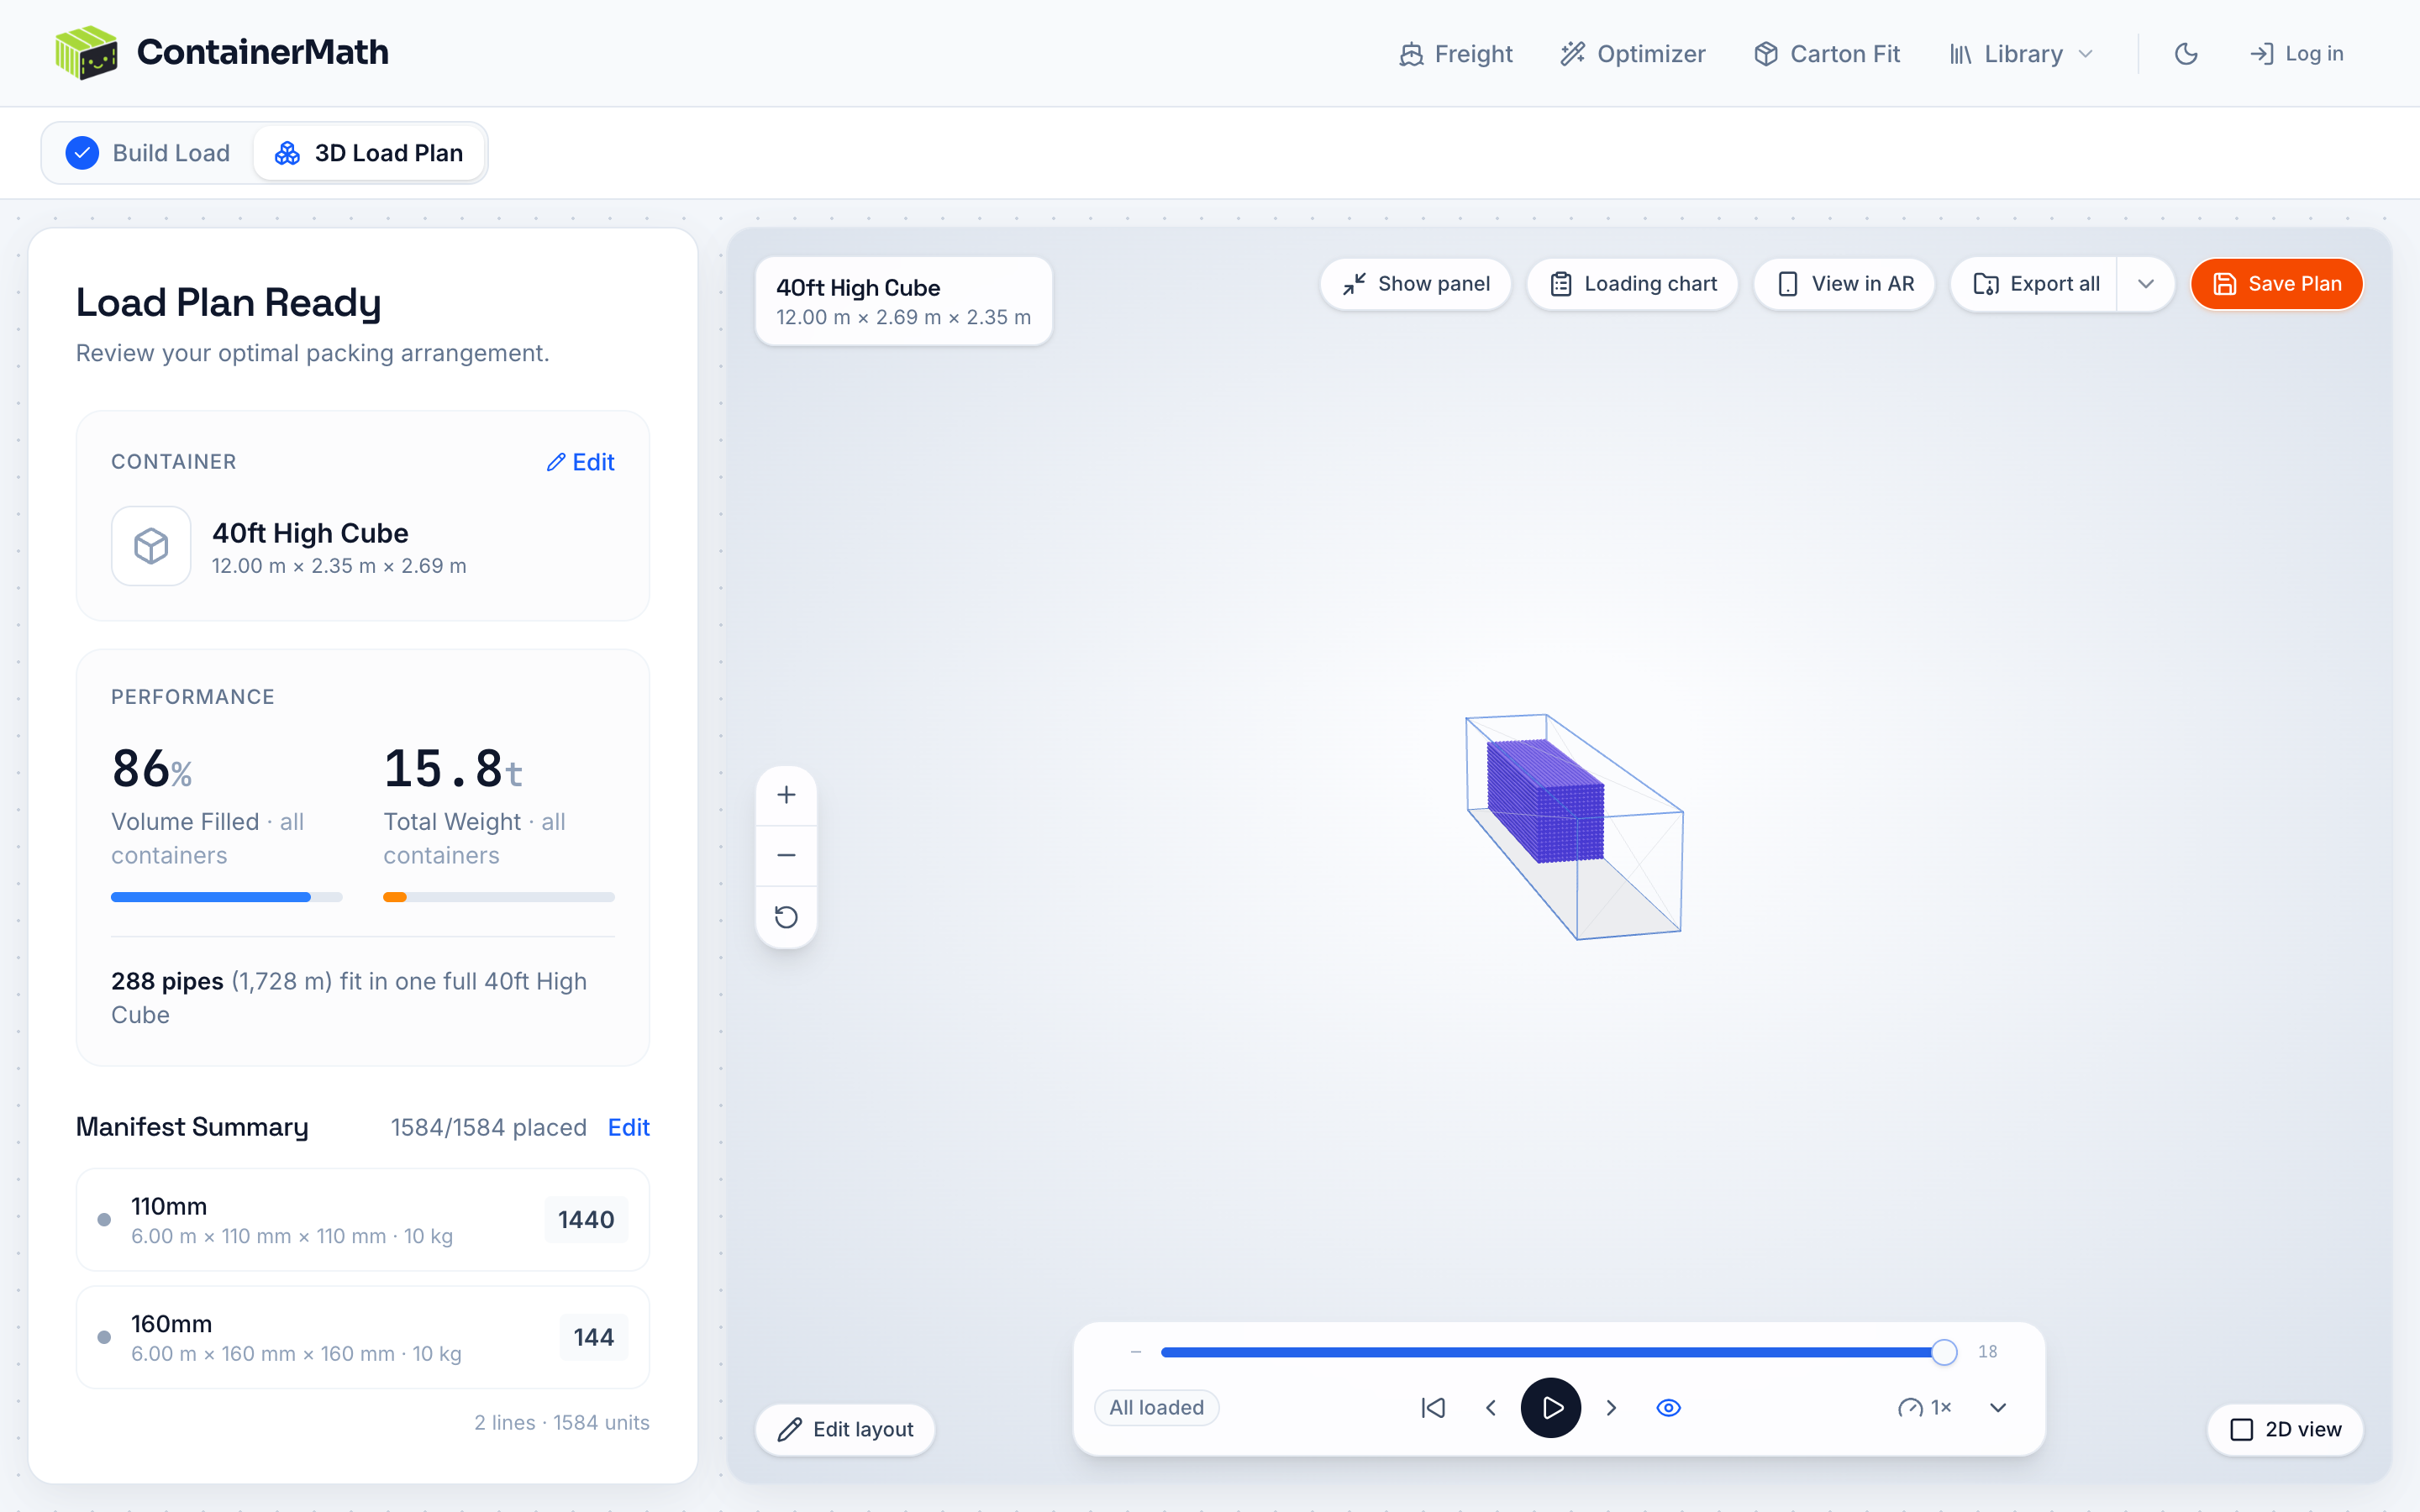Click the All loaded status chip

(x=1156, y=1407)
